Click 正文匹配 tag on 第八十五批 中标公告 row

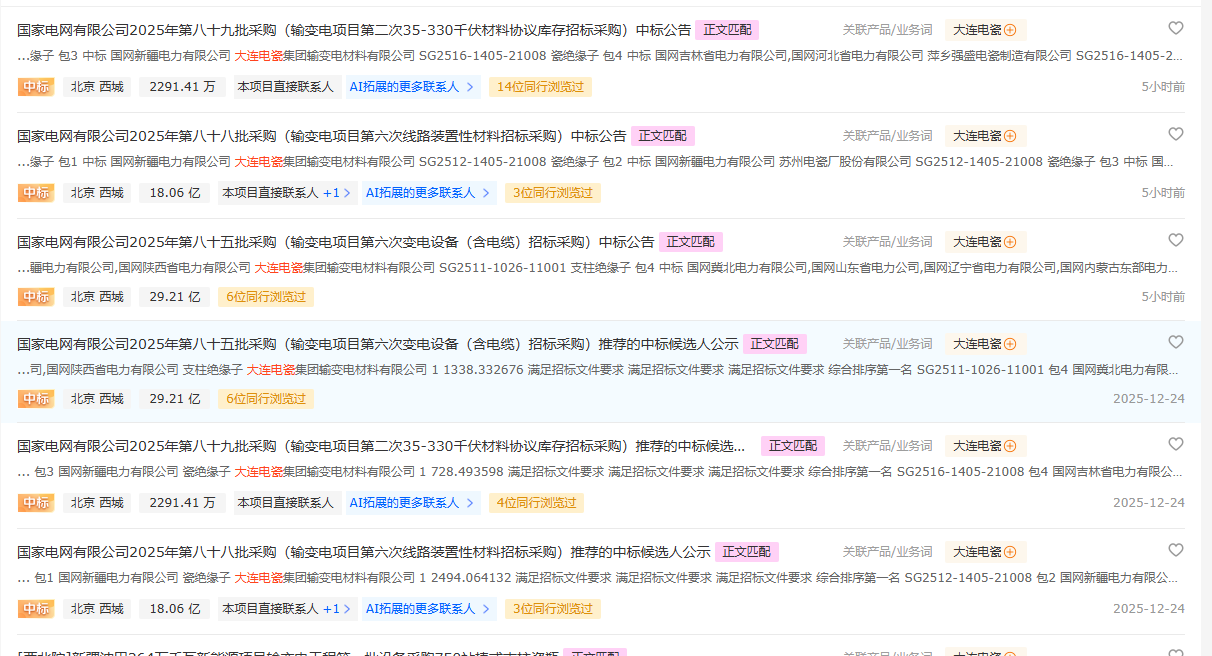tap(691, 242)
